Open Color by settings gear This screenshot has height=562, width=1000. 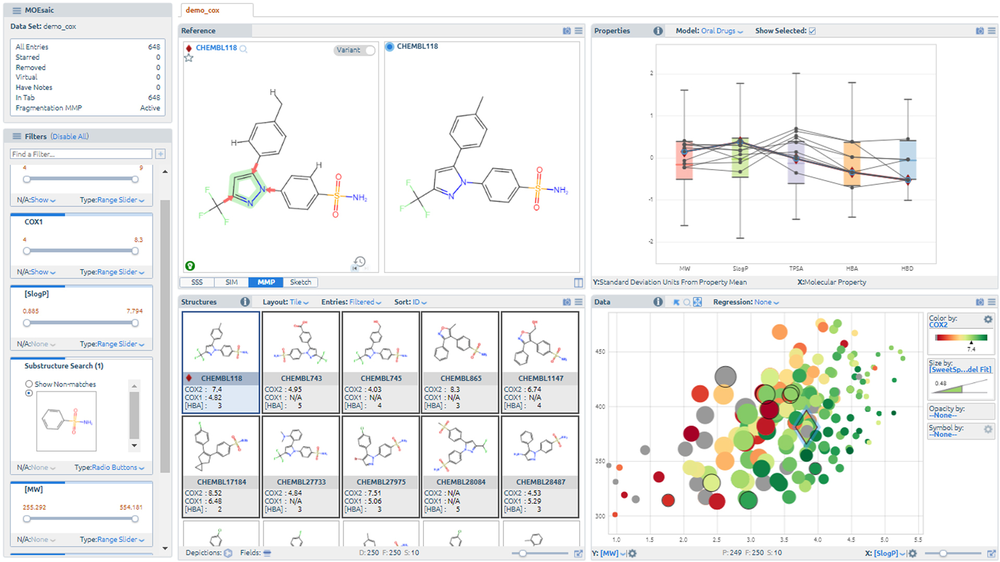click(988, 319)
